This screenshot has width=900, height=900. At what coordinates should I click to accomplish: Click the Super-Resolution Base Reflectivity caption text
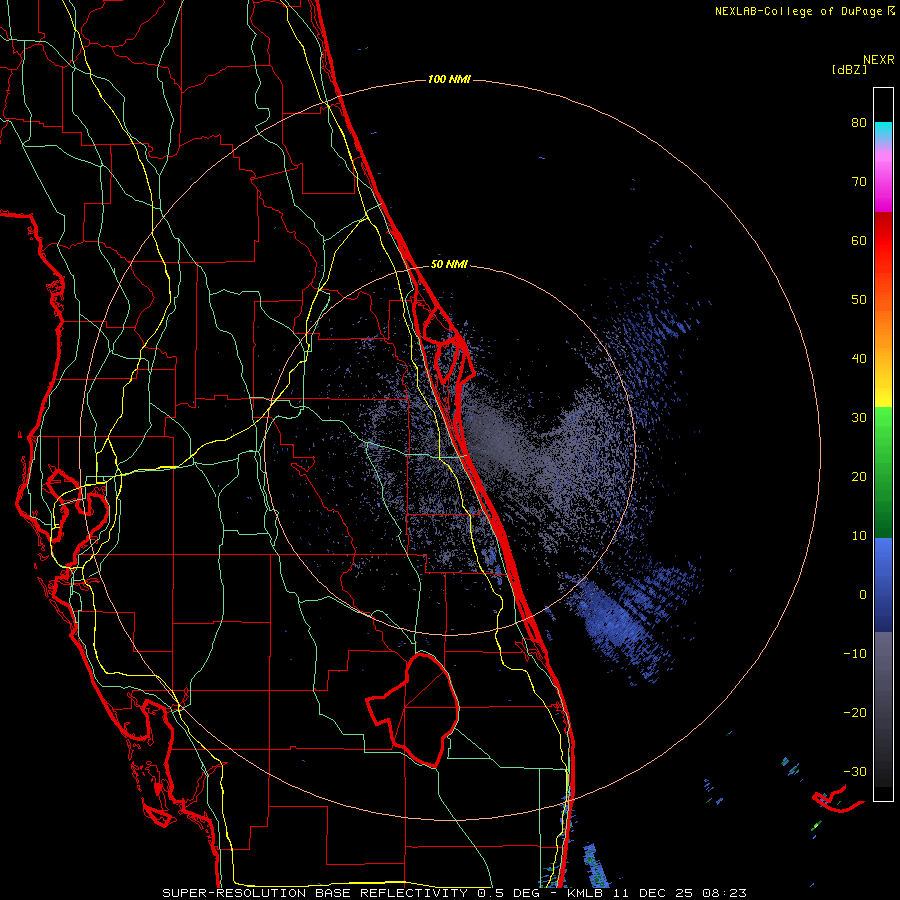coord(352,893)
